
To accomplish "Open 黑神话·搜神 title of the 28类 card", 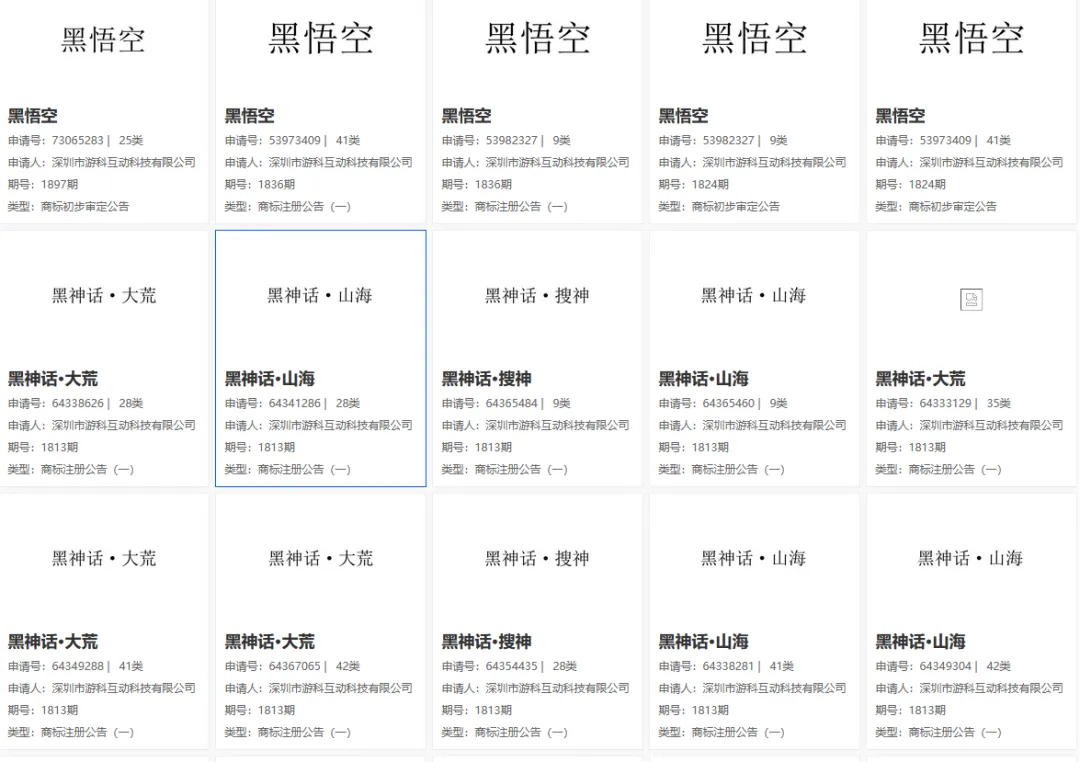I will (x=486, y=642).
